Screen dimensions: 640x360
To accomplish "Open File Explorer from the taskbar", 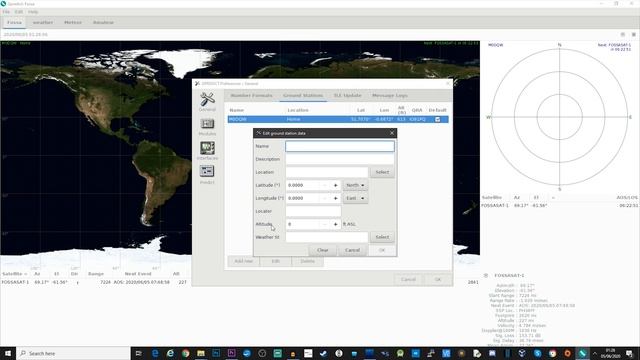I will point(201,353).
